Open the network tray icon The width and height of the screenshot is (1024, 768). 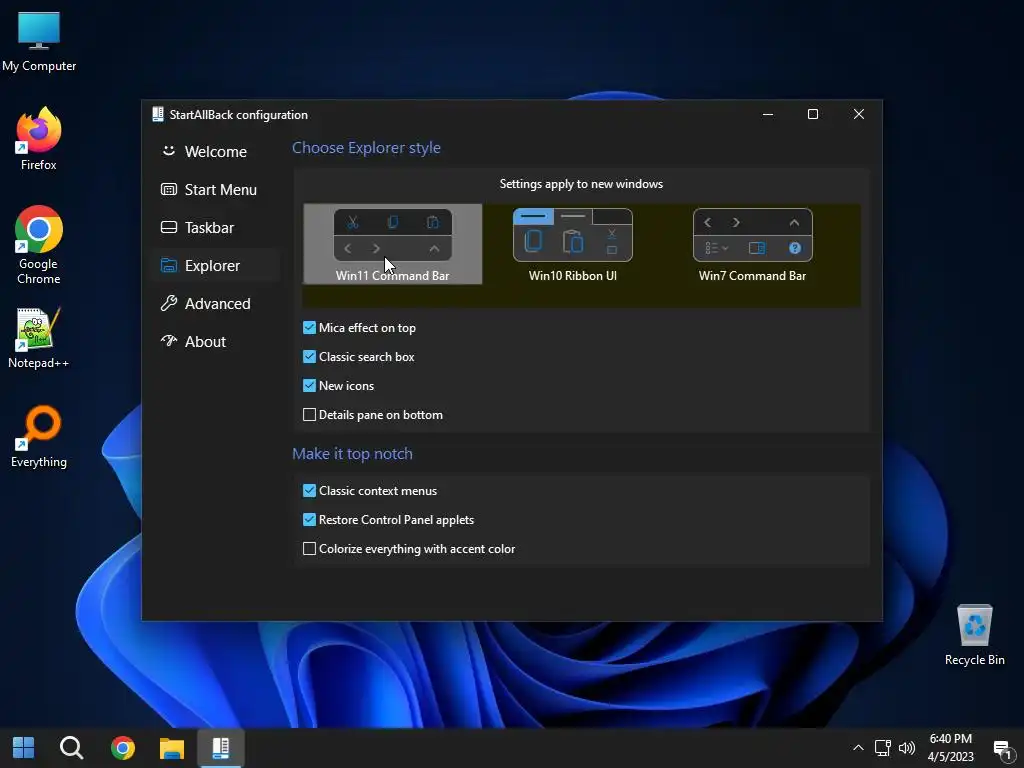(882, 748)
